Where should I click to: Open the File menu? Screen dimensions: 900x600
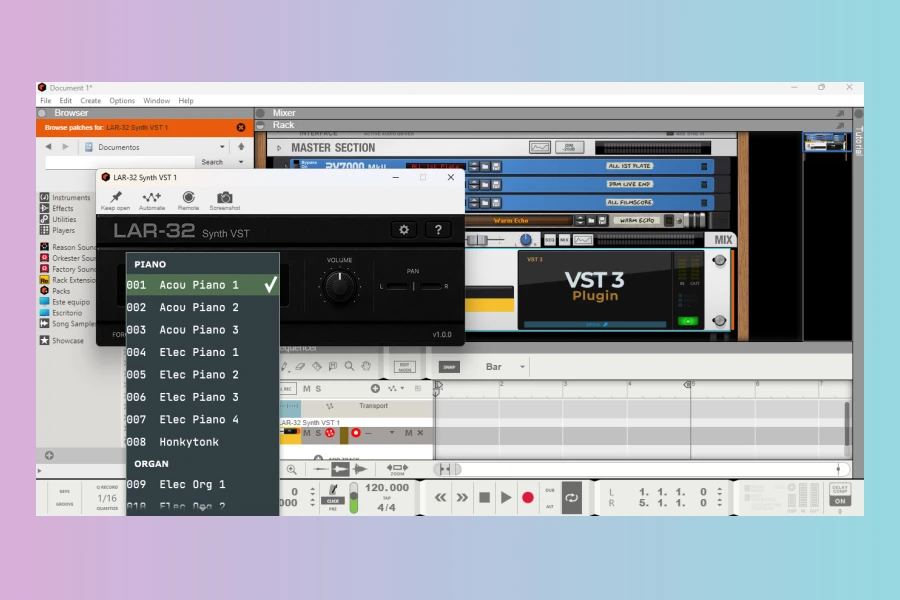coord(45,100)
